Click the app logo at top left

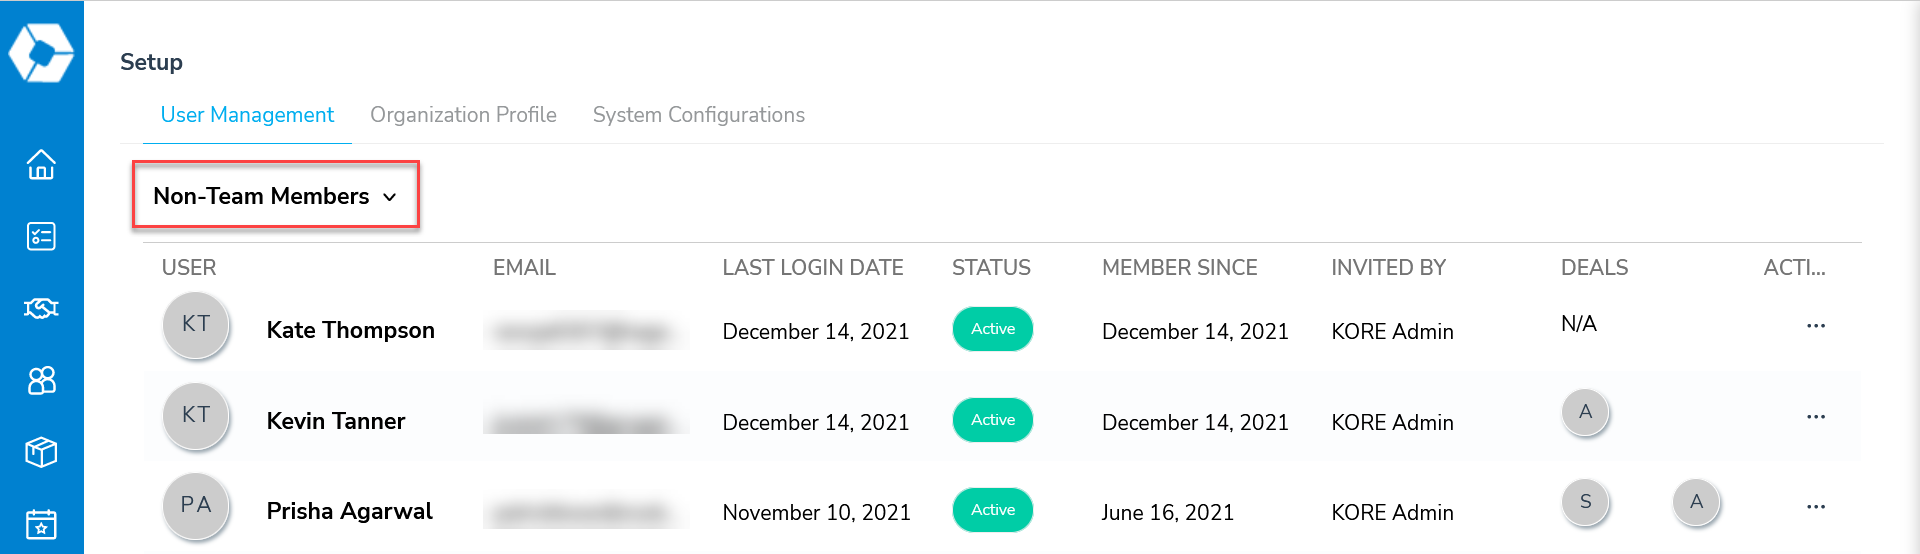tap(41, 52)
